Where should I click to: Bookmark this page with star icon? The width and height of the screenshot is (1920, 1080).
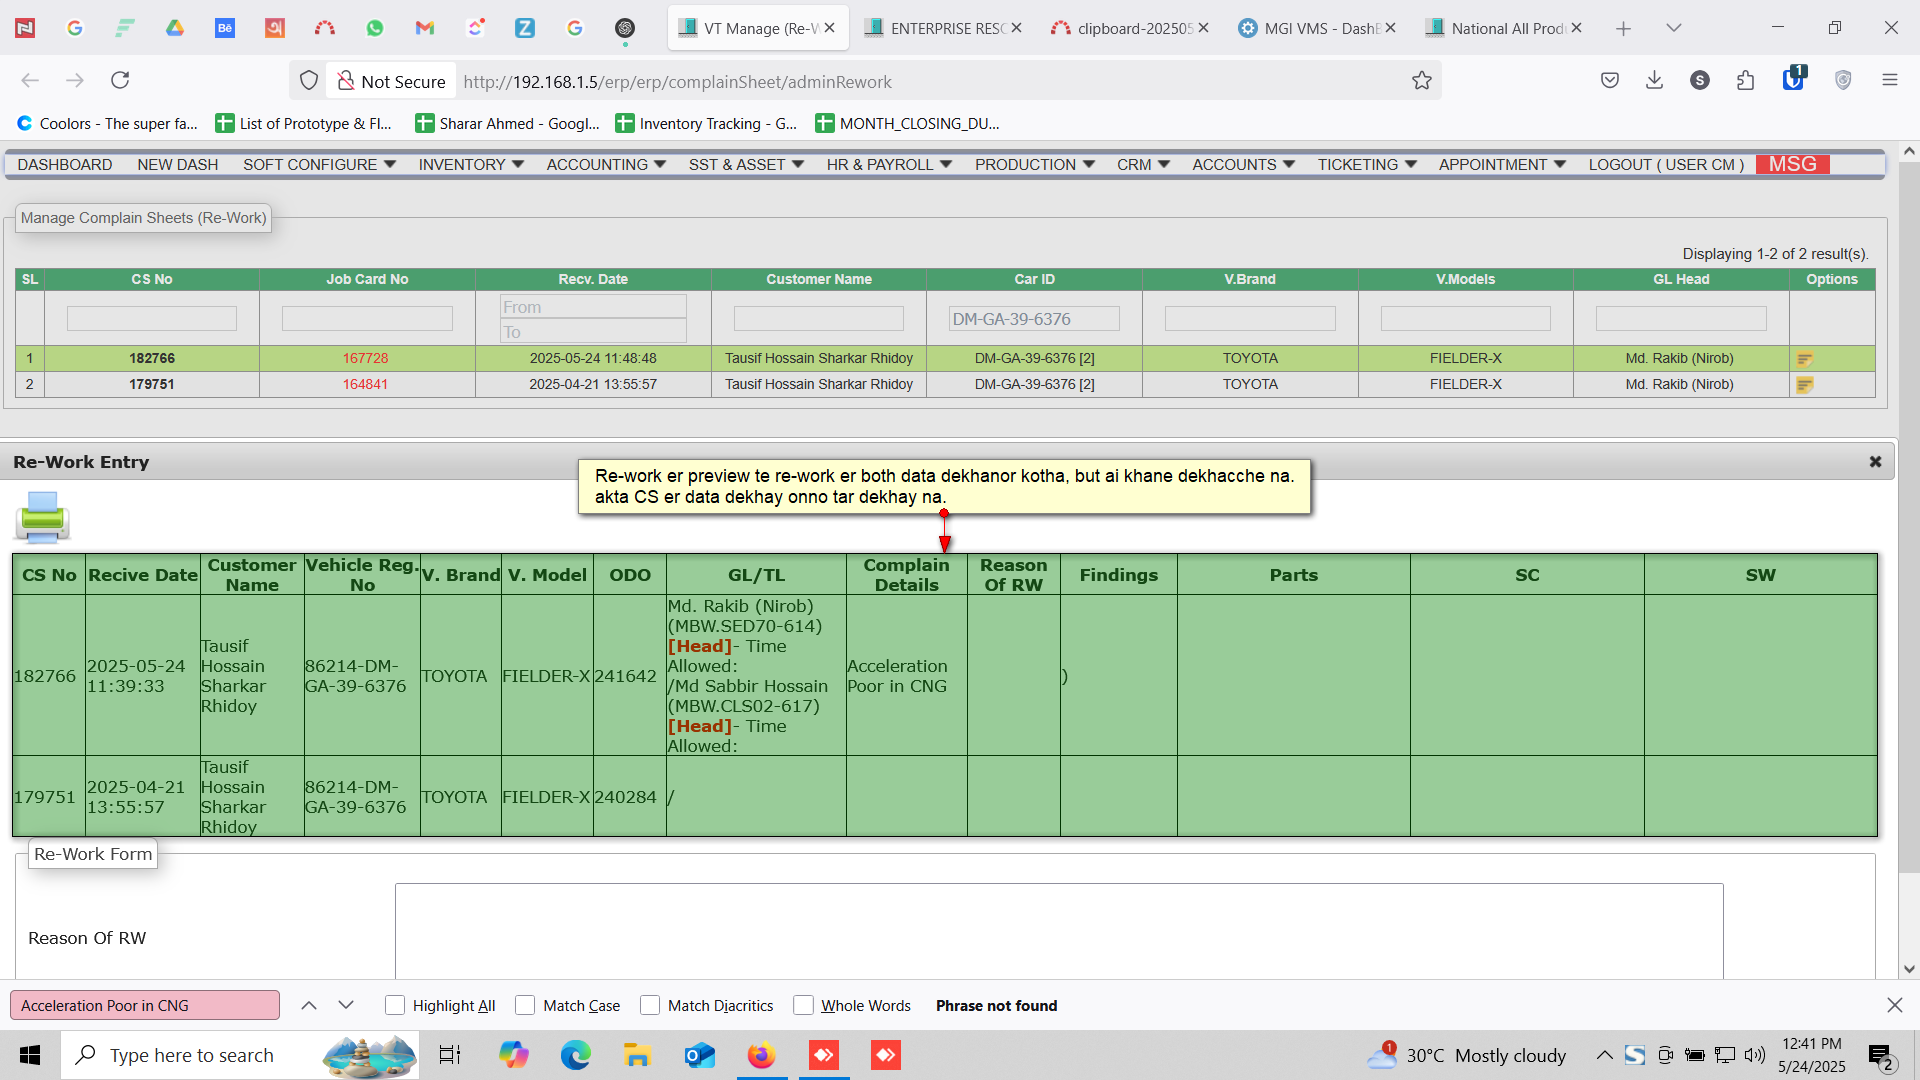coord(1421,81)
